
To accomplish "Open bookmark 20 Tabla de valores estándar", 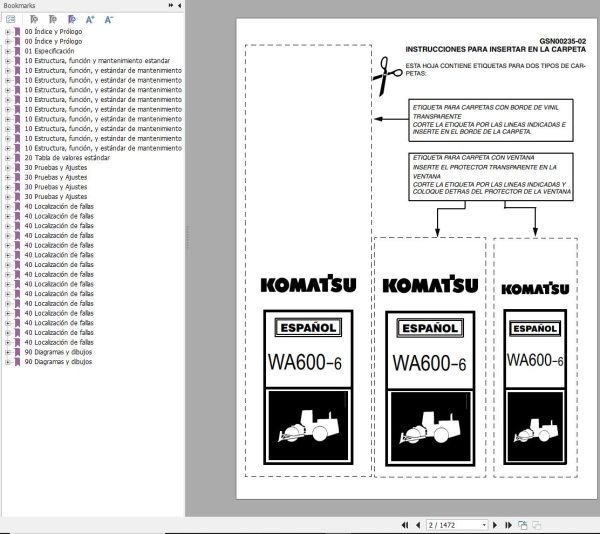I will 67,158.
